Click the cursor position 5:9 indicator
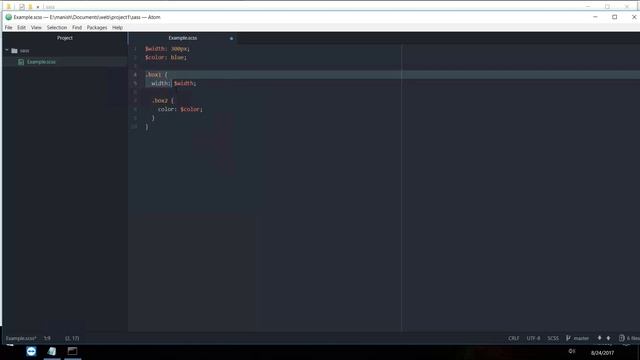Screen dimensions: 640x360 [47, 338]
